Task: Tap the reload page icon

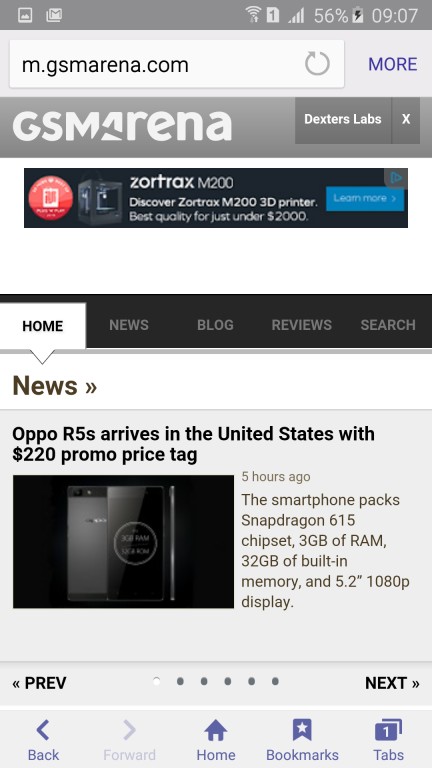Action: pos(317,64)
